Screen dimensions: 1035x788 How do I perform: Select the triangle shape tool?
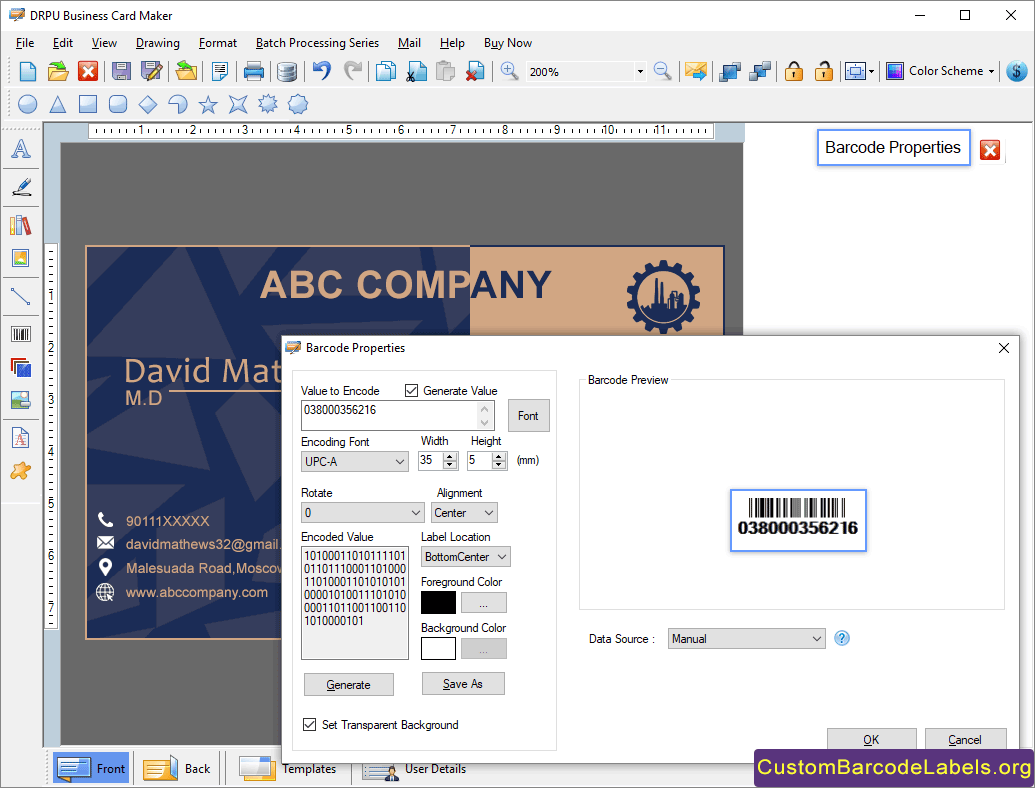[x=58, y=104]
